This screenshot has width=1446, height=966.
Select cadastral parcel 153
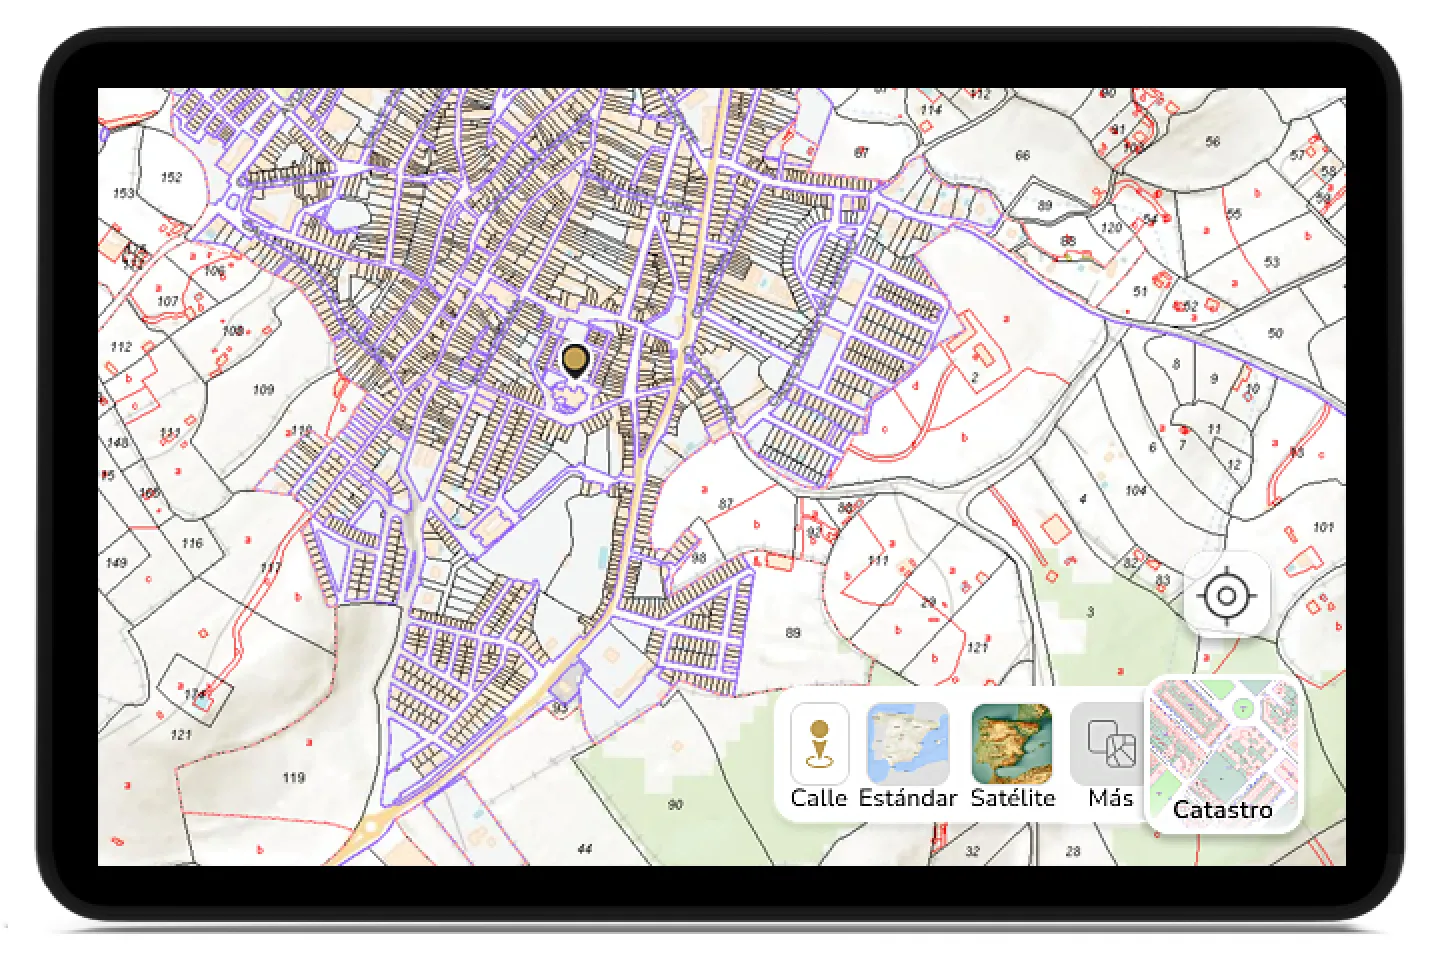[x=124, y=193]
